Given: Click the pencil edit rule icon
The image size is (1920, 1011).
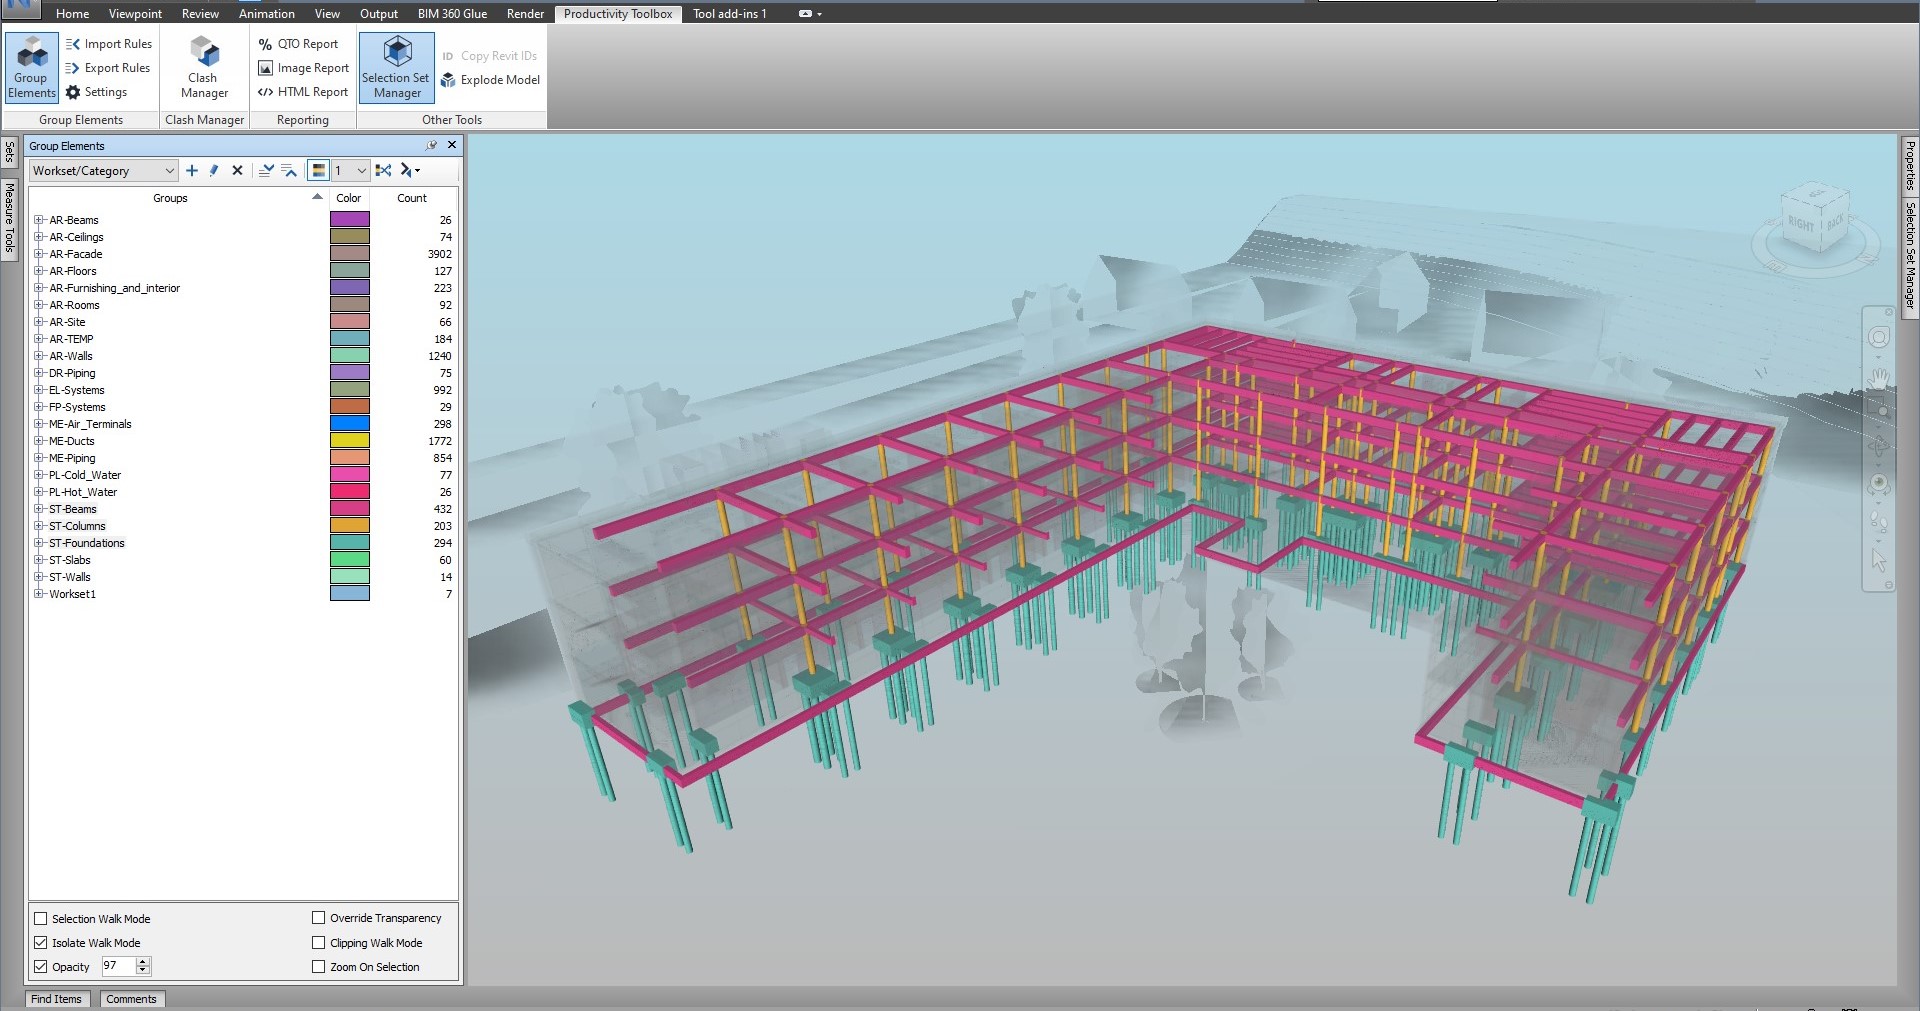Looking at the screenshot, I should pos(214,171).
